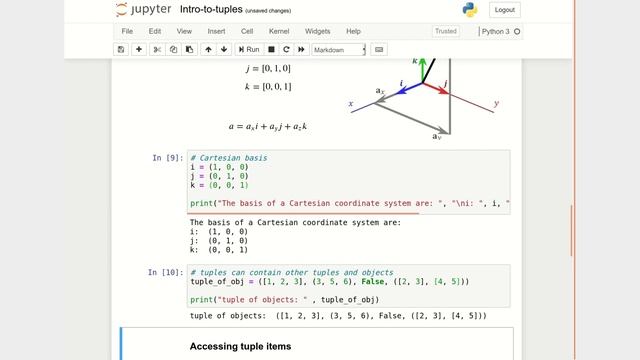Click the page vertical scrollbar thumb
Image resolution: width=640 pixels, height=360 pixels.
tap(571, 231)
